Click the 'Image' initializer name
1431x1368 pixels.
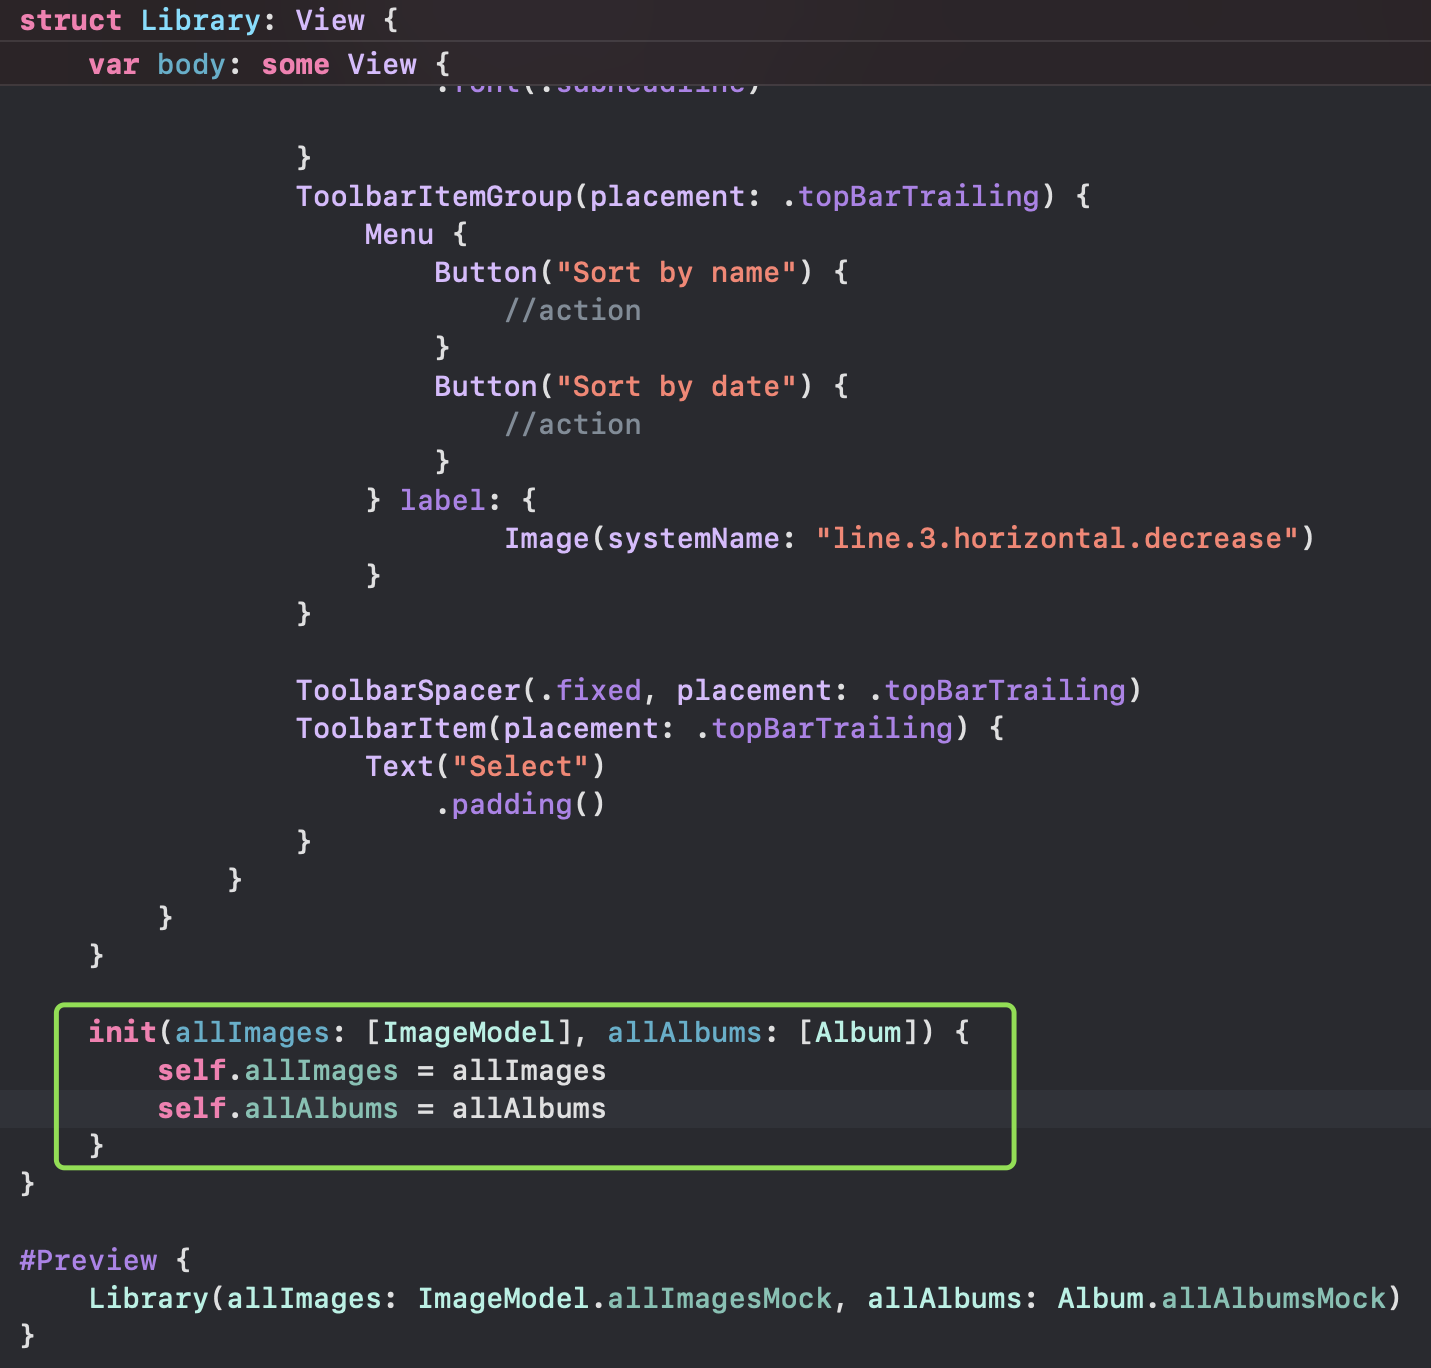pyautogui.click(x=546, y=538)
